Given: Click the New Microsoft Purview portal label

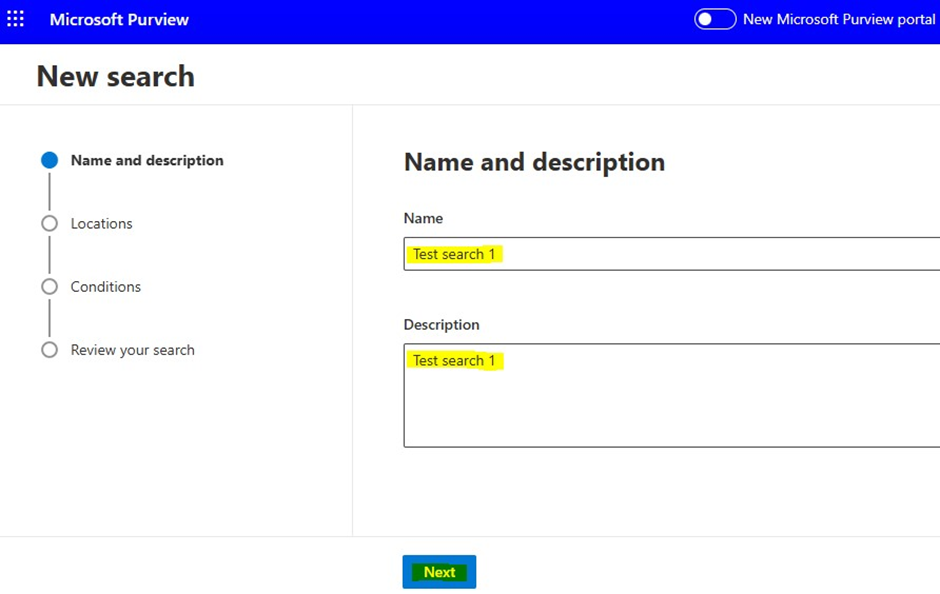Looking at the screenshot, I should click(838, 19).
